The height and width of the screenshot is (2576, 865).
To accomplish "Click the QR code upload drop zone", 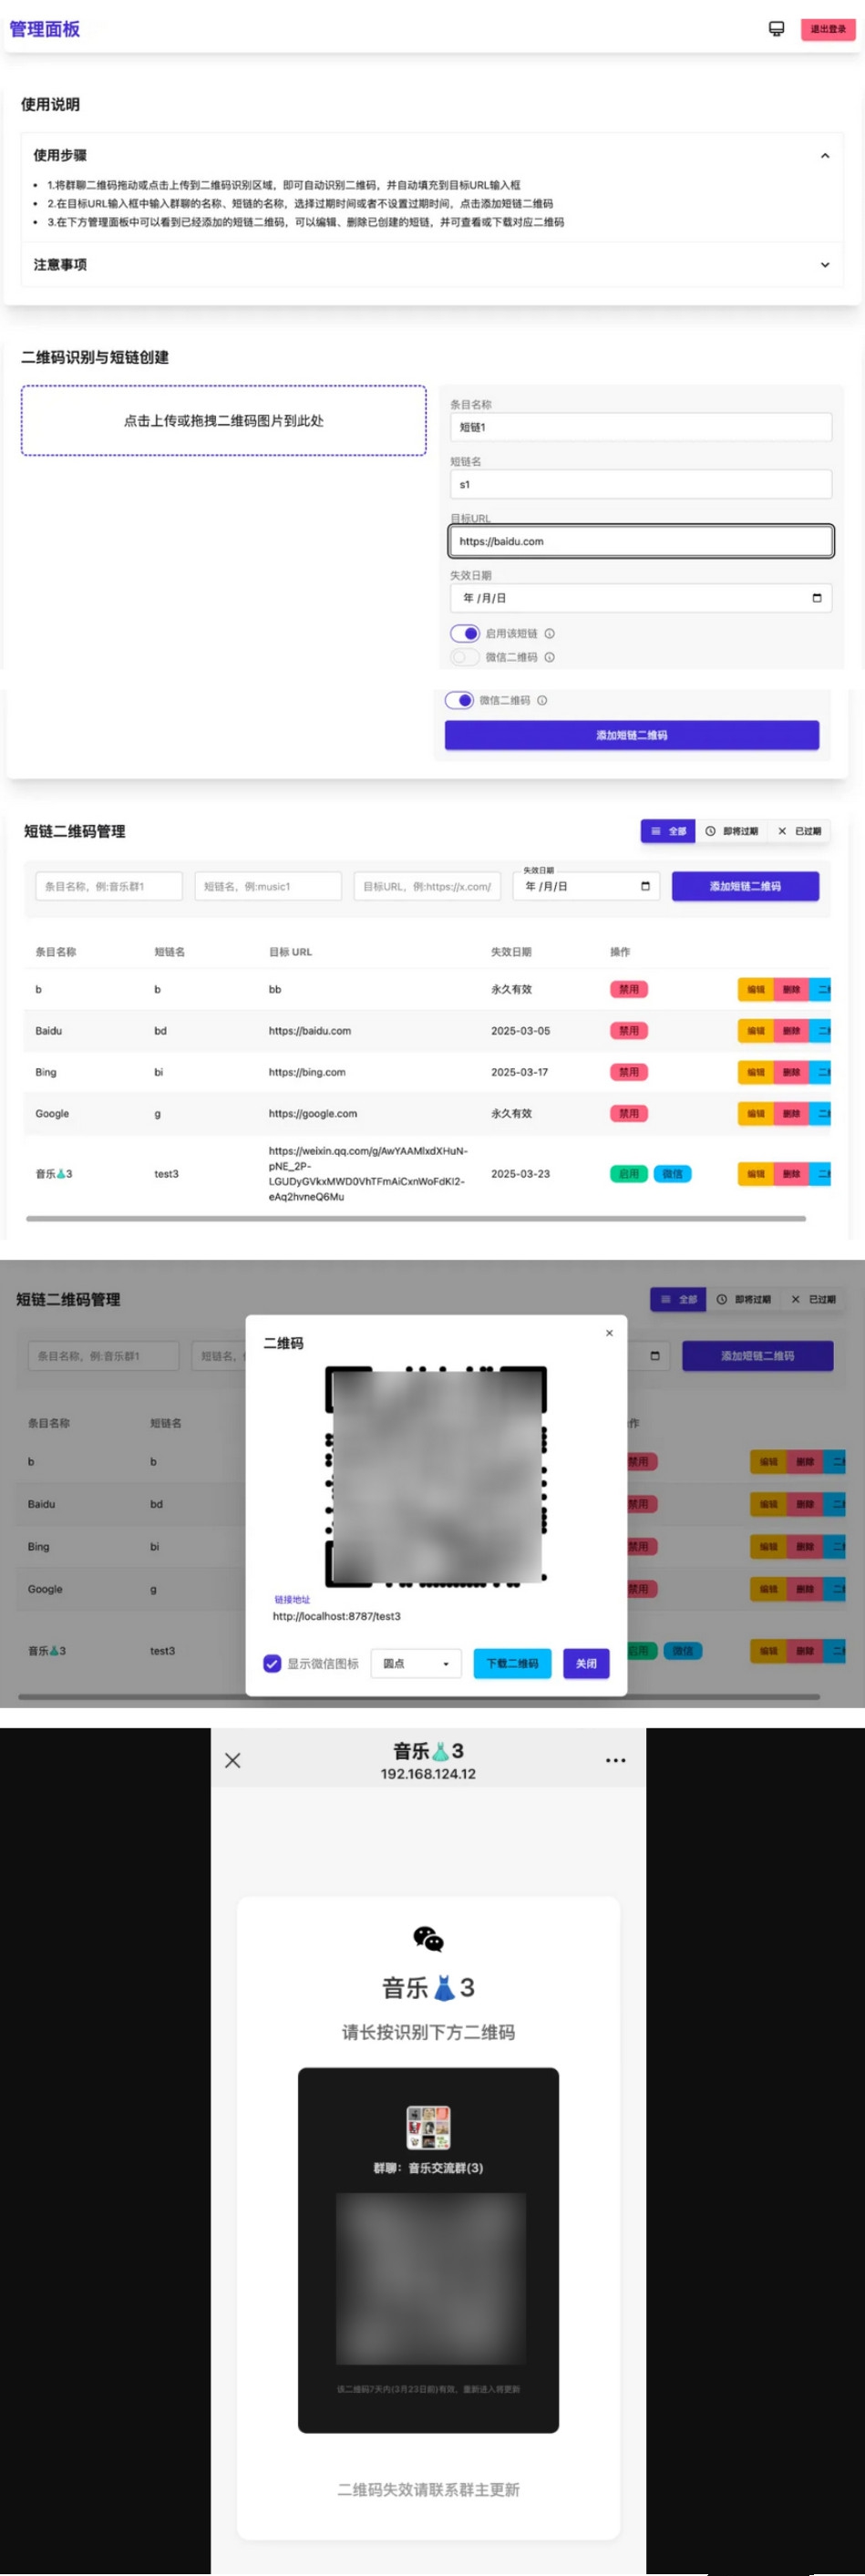I will tap(224, 421).
